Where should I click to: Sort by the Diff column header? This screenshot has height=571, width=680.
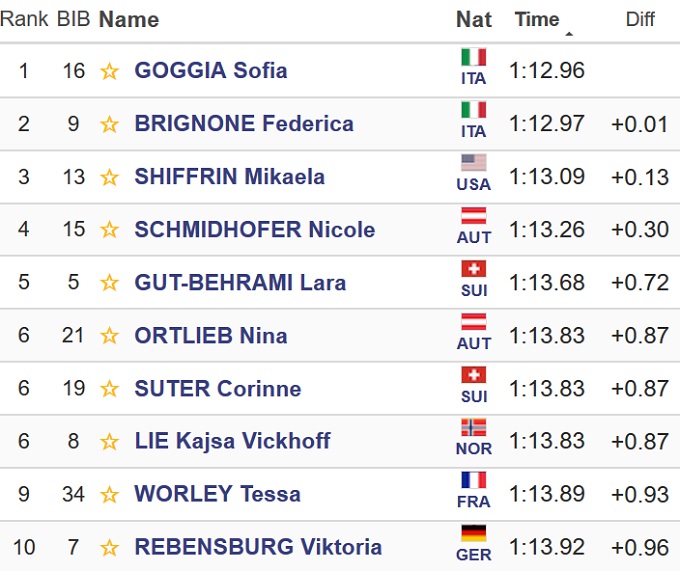tap(640, 19)
